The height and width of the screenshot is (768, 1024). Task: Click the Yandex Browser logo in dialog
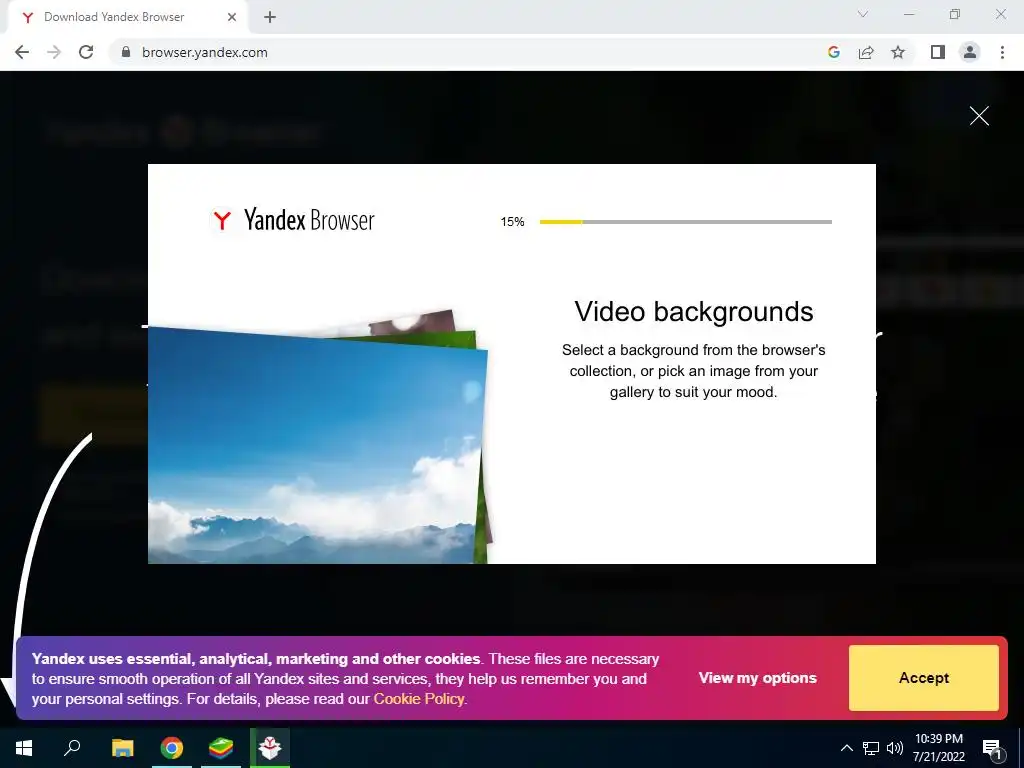[292, 220]
